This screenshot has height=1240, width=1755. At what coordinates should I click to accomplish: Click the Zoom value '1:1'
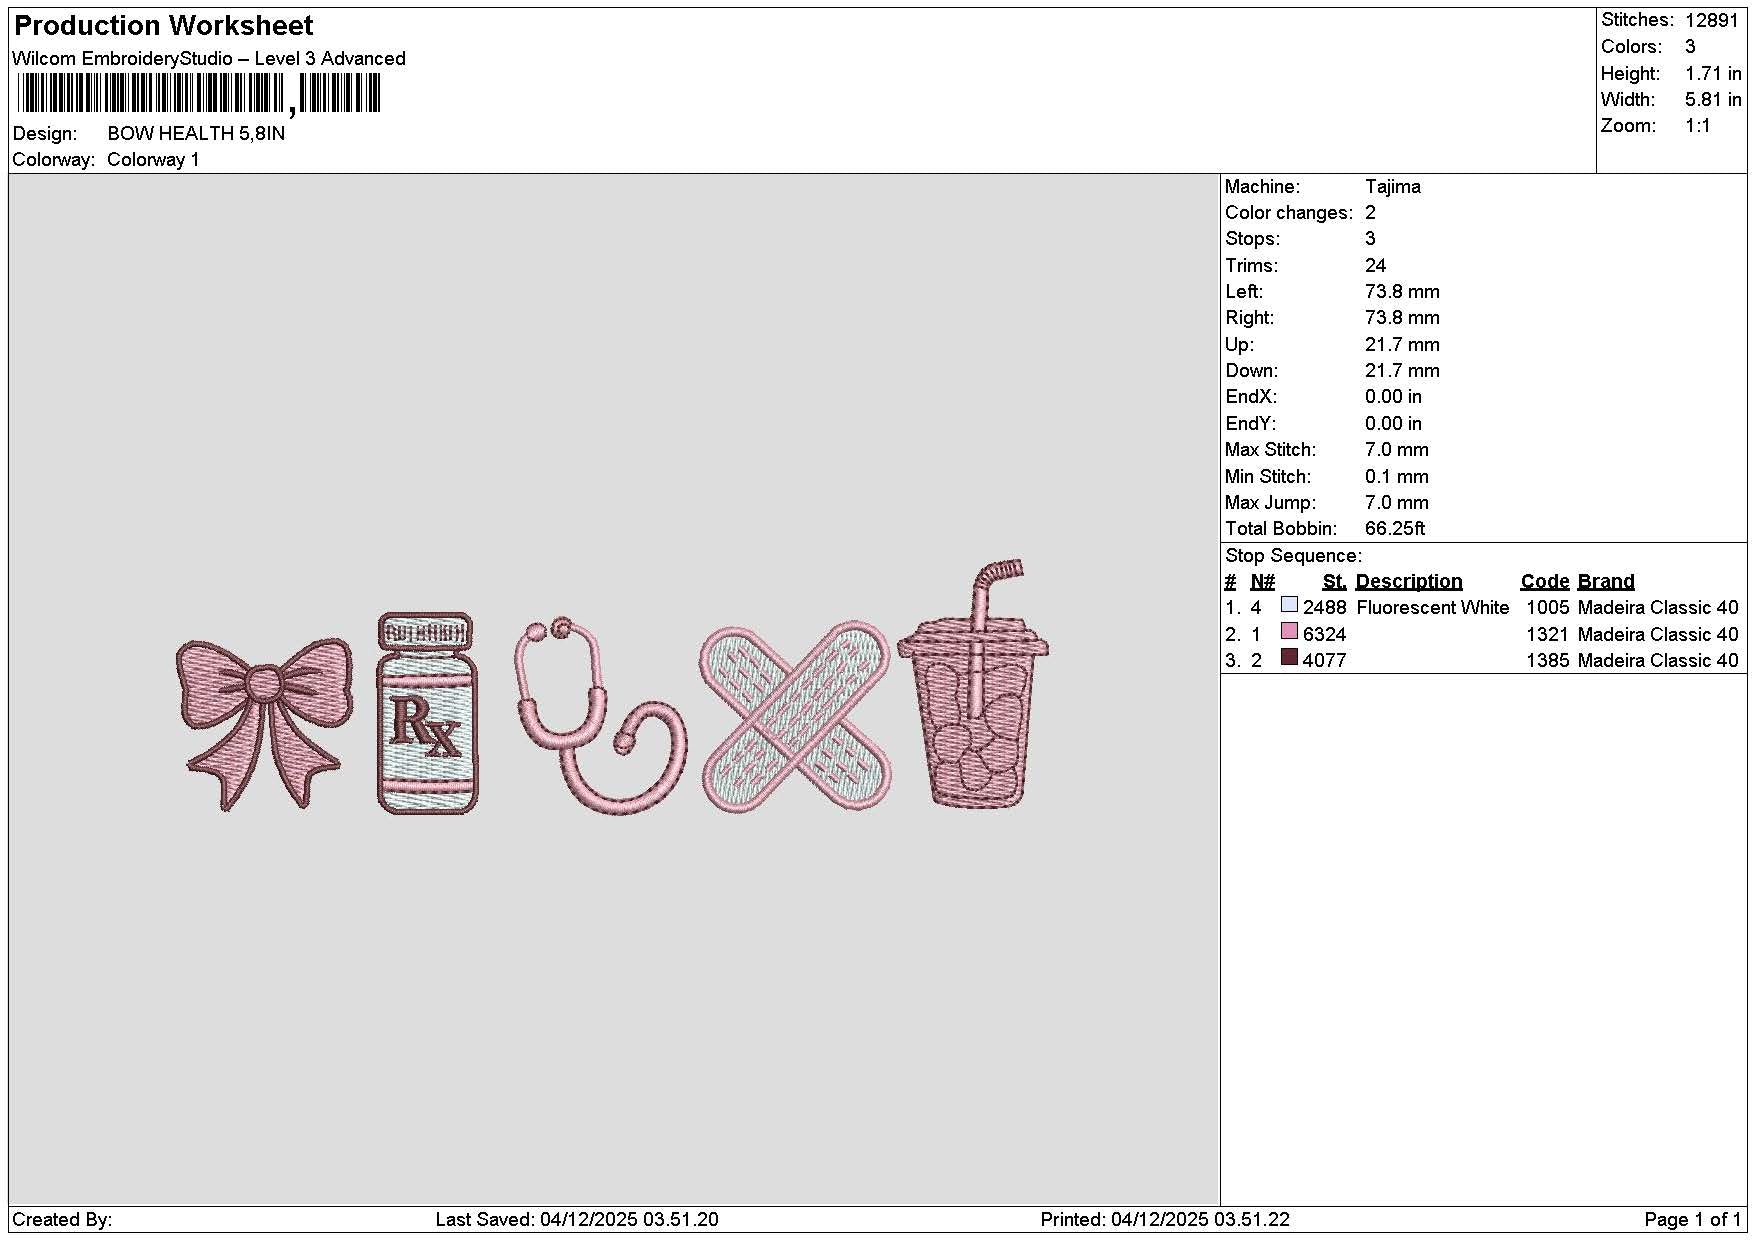click(x=1697, y=126)
